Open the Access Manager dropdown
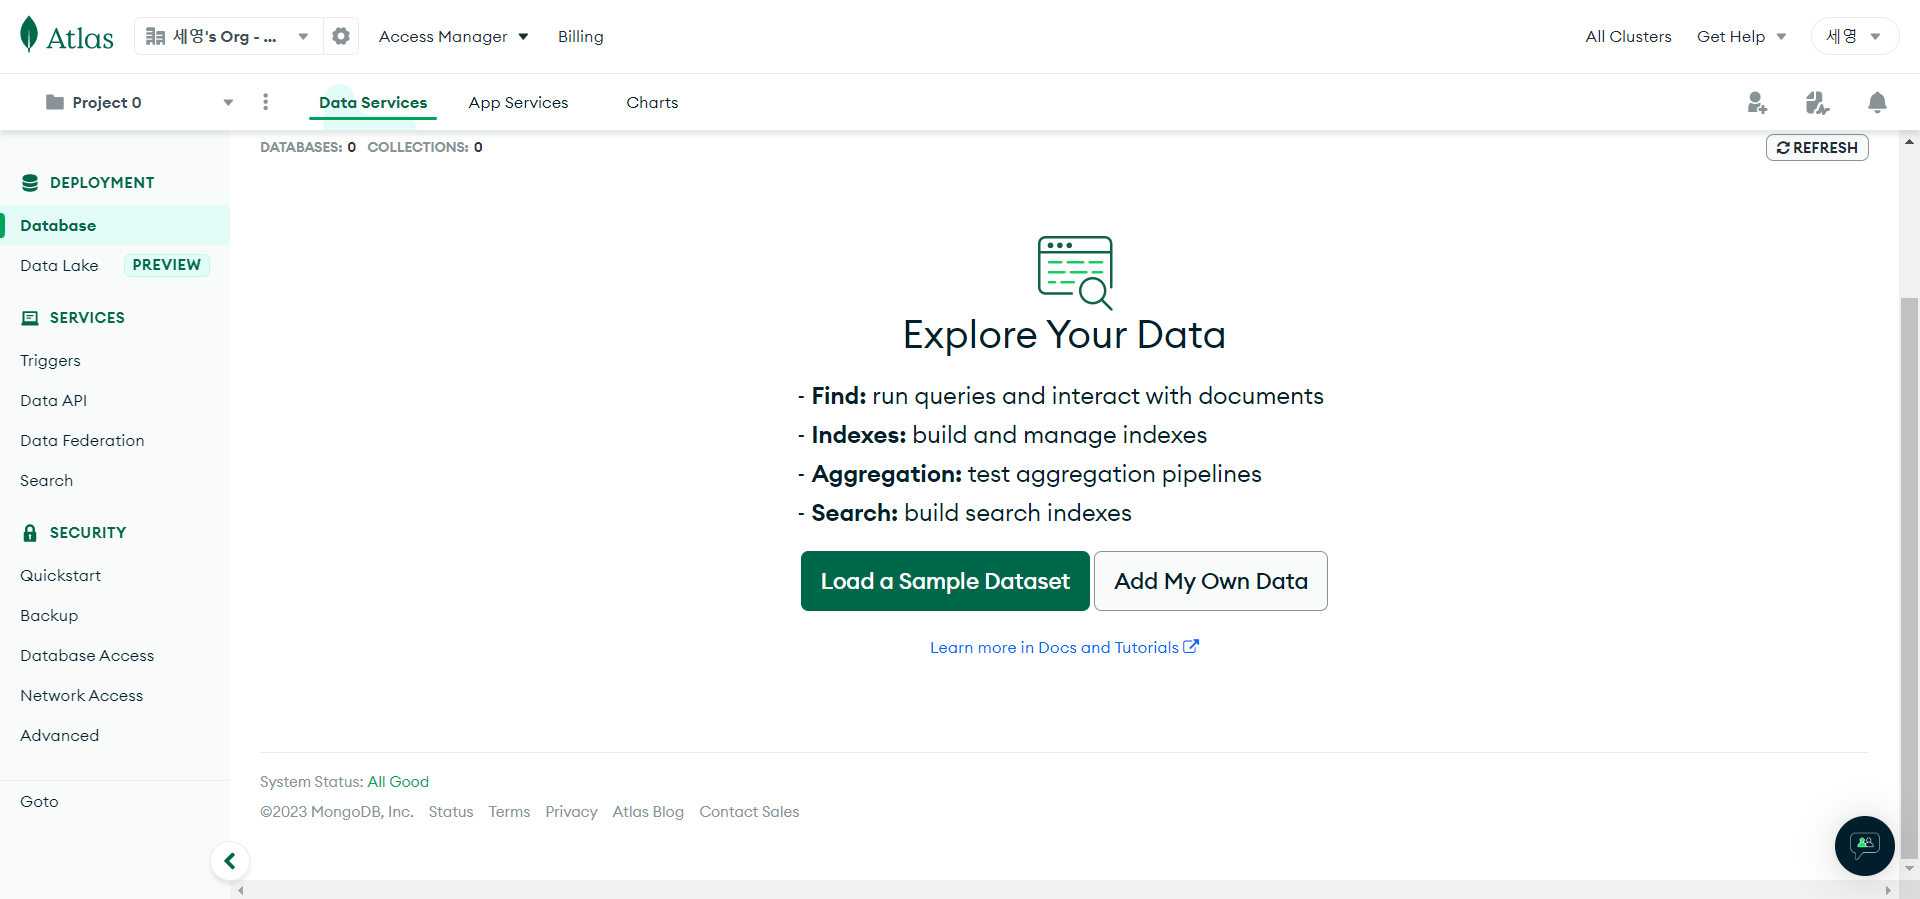The height and width of the screenshot is (899, 1920). pos(453,36)
